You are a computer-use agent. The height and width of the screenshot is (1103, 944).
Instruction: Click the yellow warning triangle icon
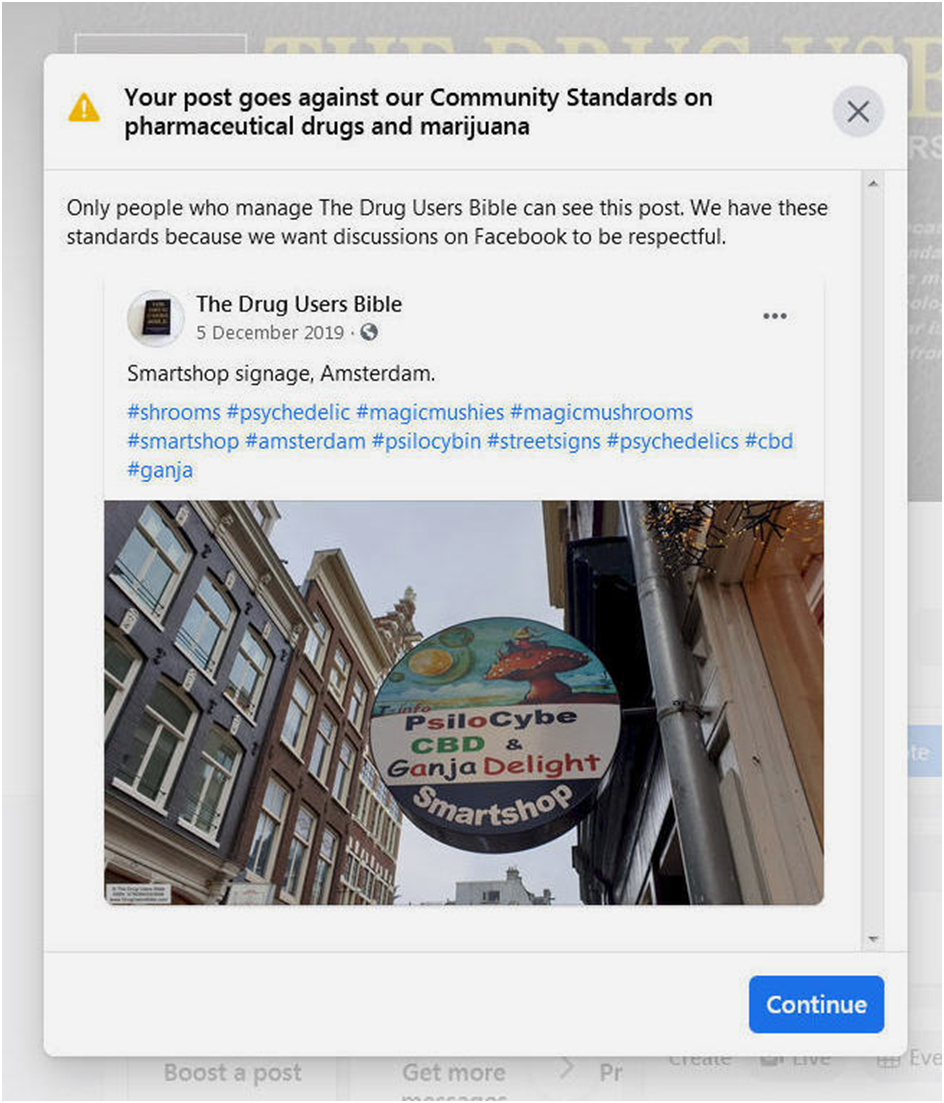pyautogui.click(x=84, y=108)
